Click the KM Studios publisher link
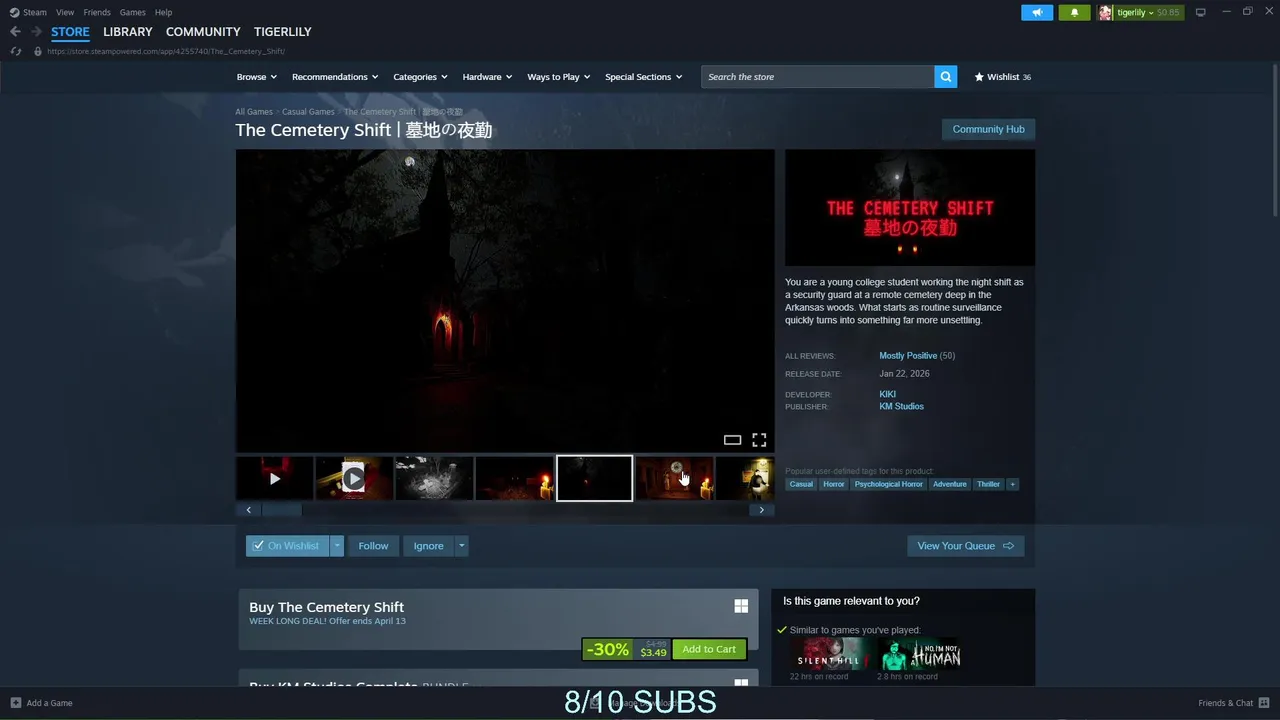 point(901,406)
